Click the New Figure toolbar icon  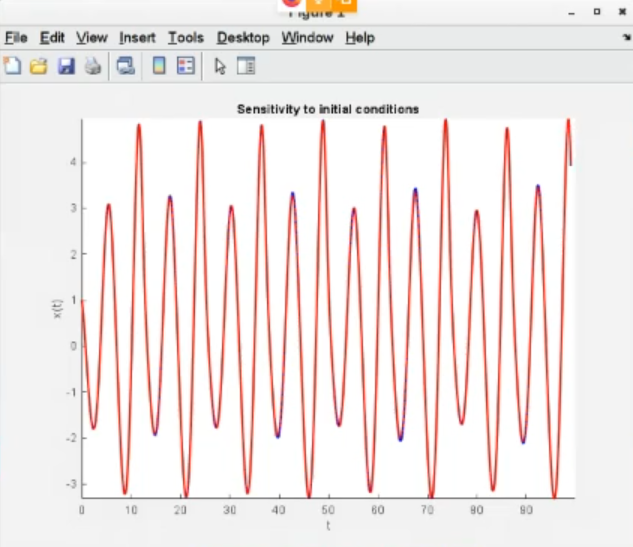click(13, 66)
